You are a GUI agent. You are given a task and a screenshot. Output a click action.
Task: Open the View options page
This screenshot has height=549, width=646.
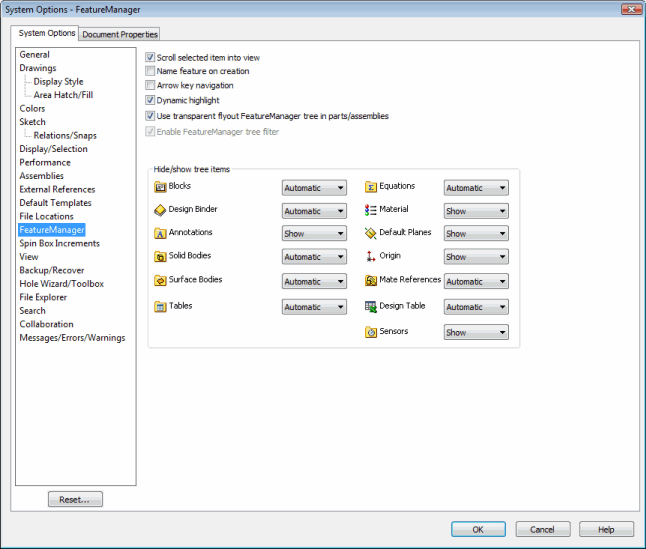coord(29,257)
